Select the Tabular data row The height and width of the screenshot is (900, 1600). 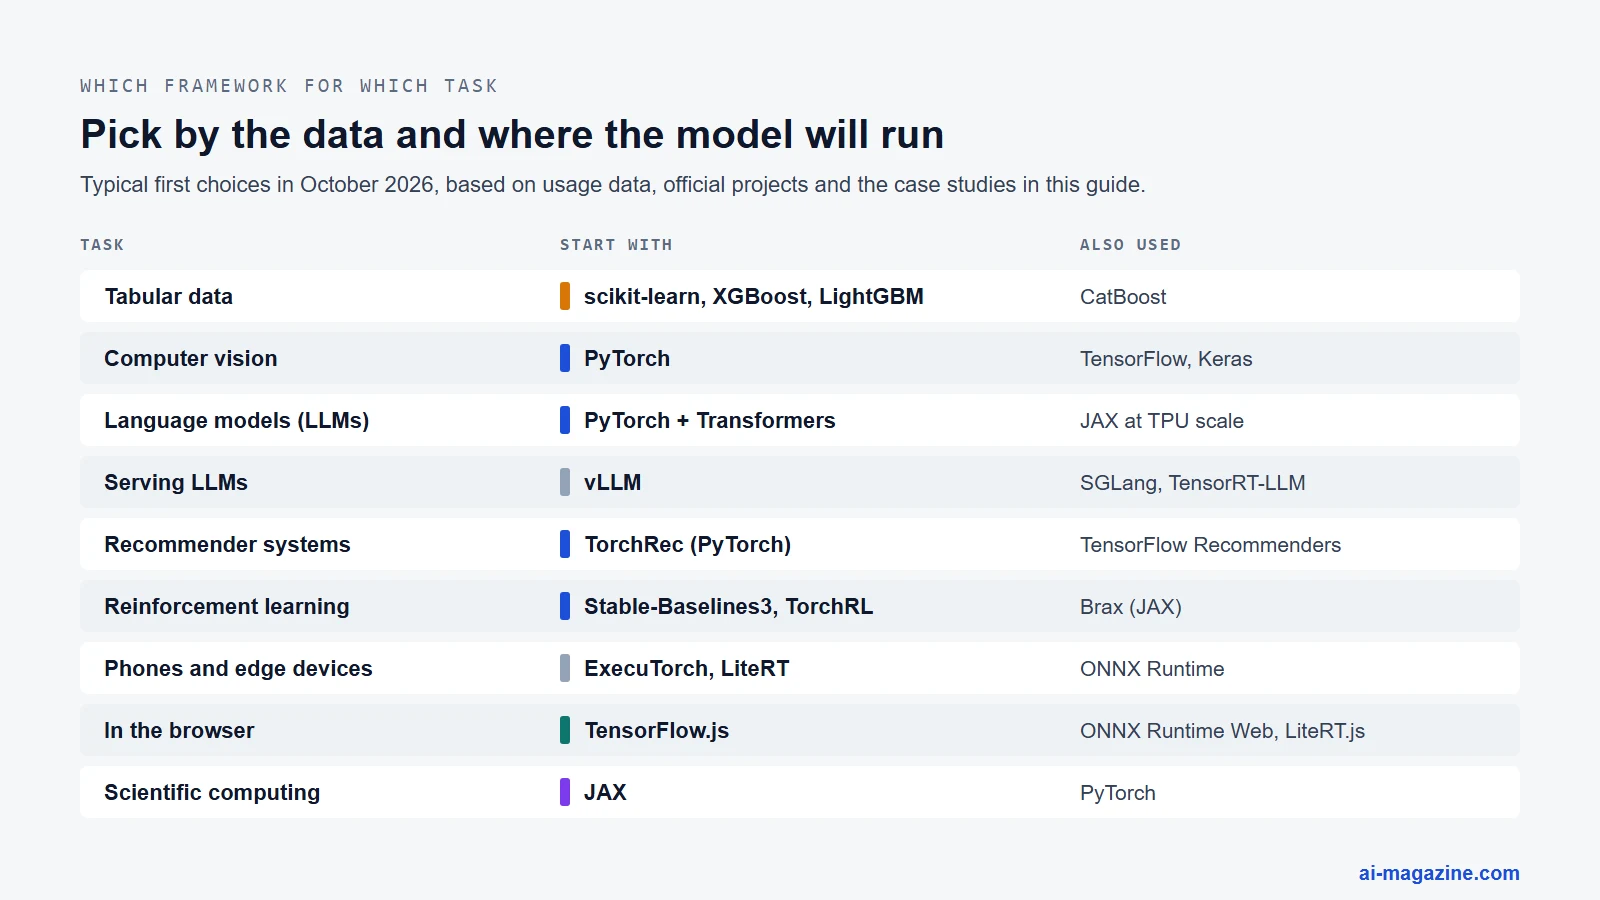[x=800, y=296]
